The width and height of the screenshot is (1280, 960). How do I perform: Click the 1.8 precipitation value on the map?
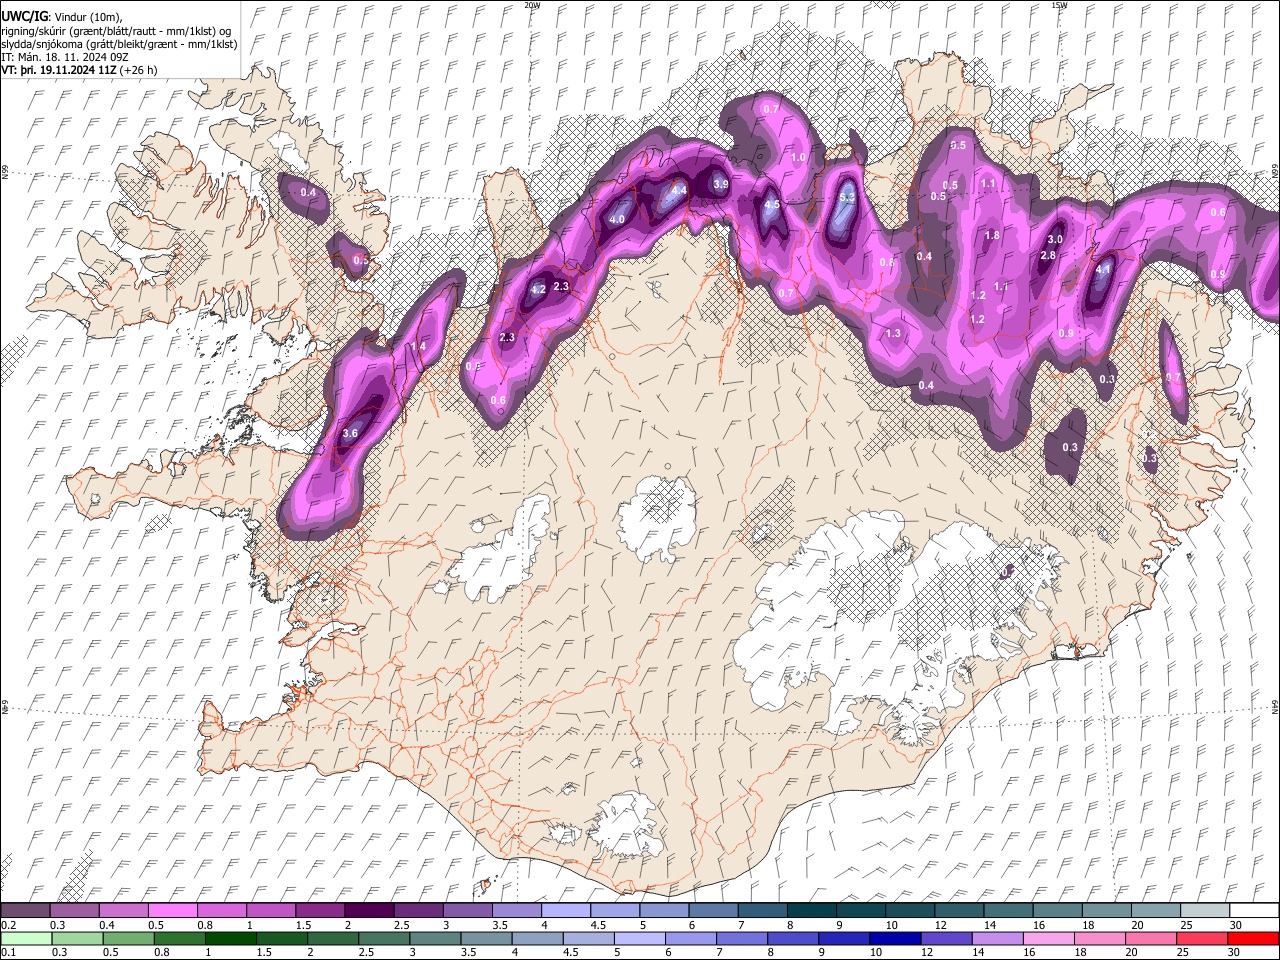[992, 235]
